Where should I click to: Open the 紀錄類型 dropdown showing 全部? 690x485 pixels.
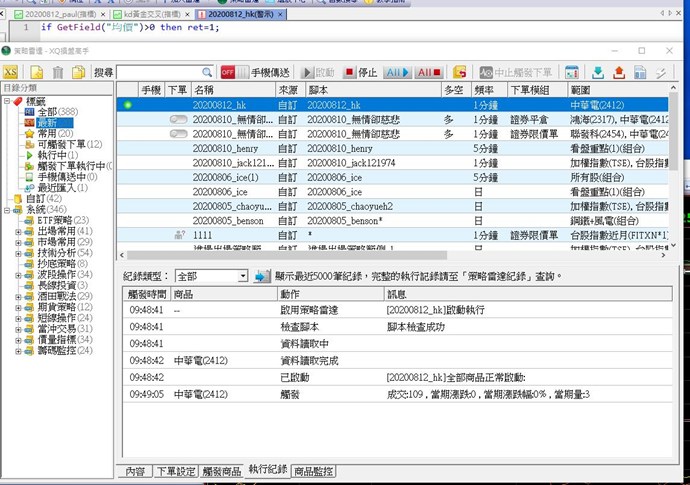click(x=210, y=276)
